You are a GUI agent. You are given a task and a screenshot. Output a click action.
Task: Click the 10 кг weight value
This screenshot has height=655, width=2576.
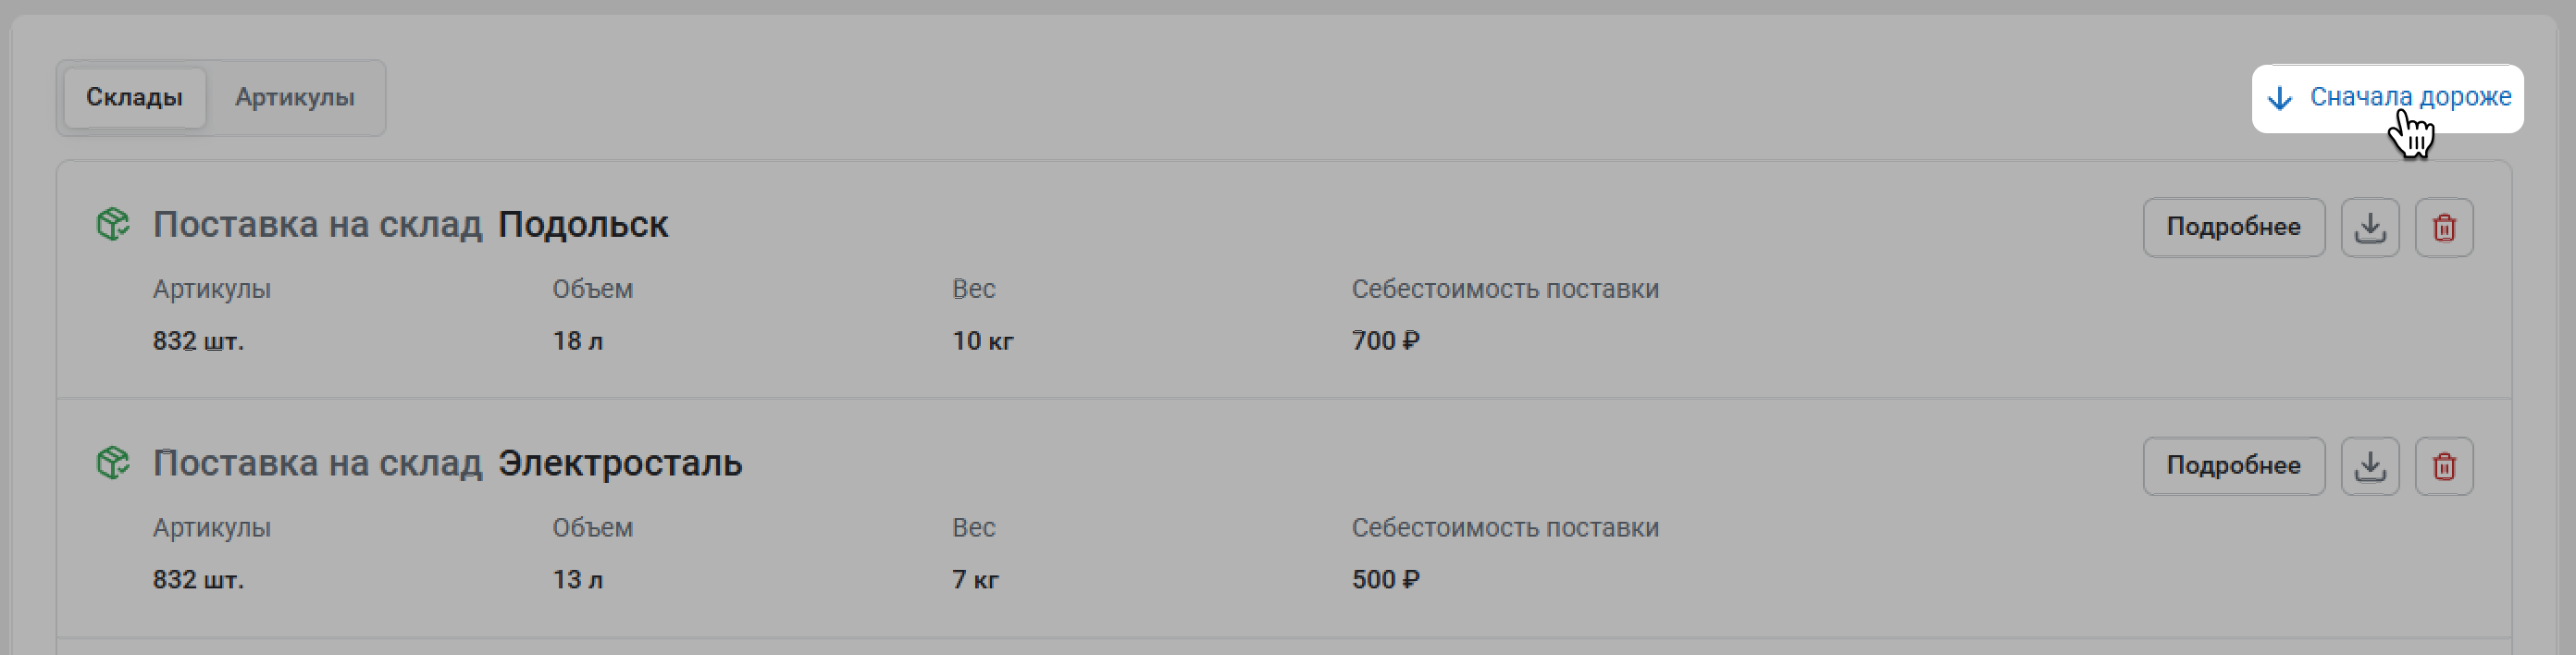click(982, 341)
